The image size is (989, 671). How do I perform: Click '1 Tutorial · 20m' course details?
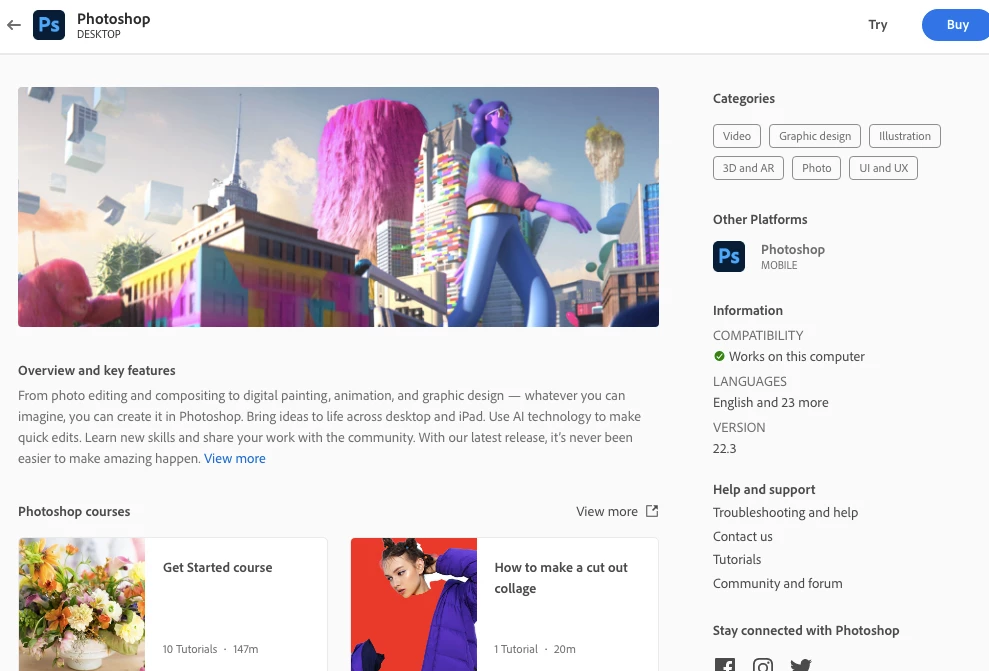click(x=535, y=649)
